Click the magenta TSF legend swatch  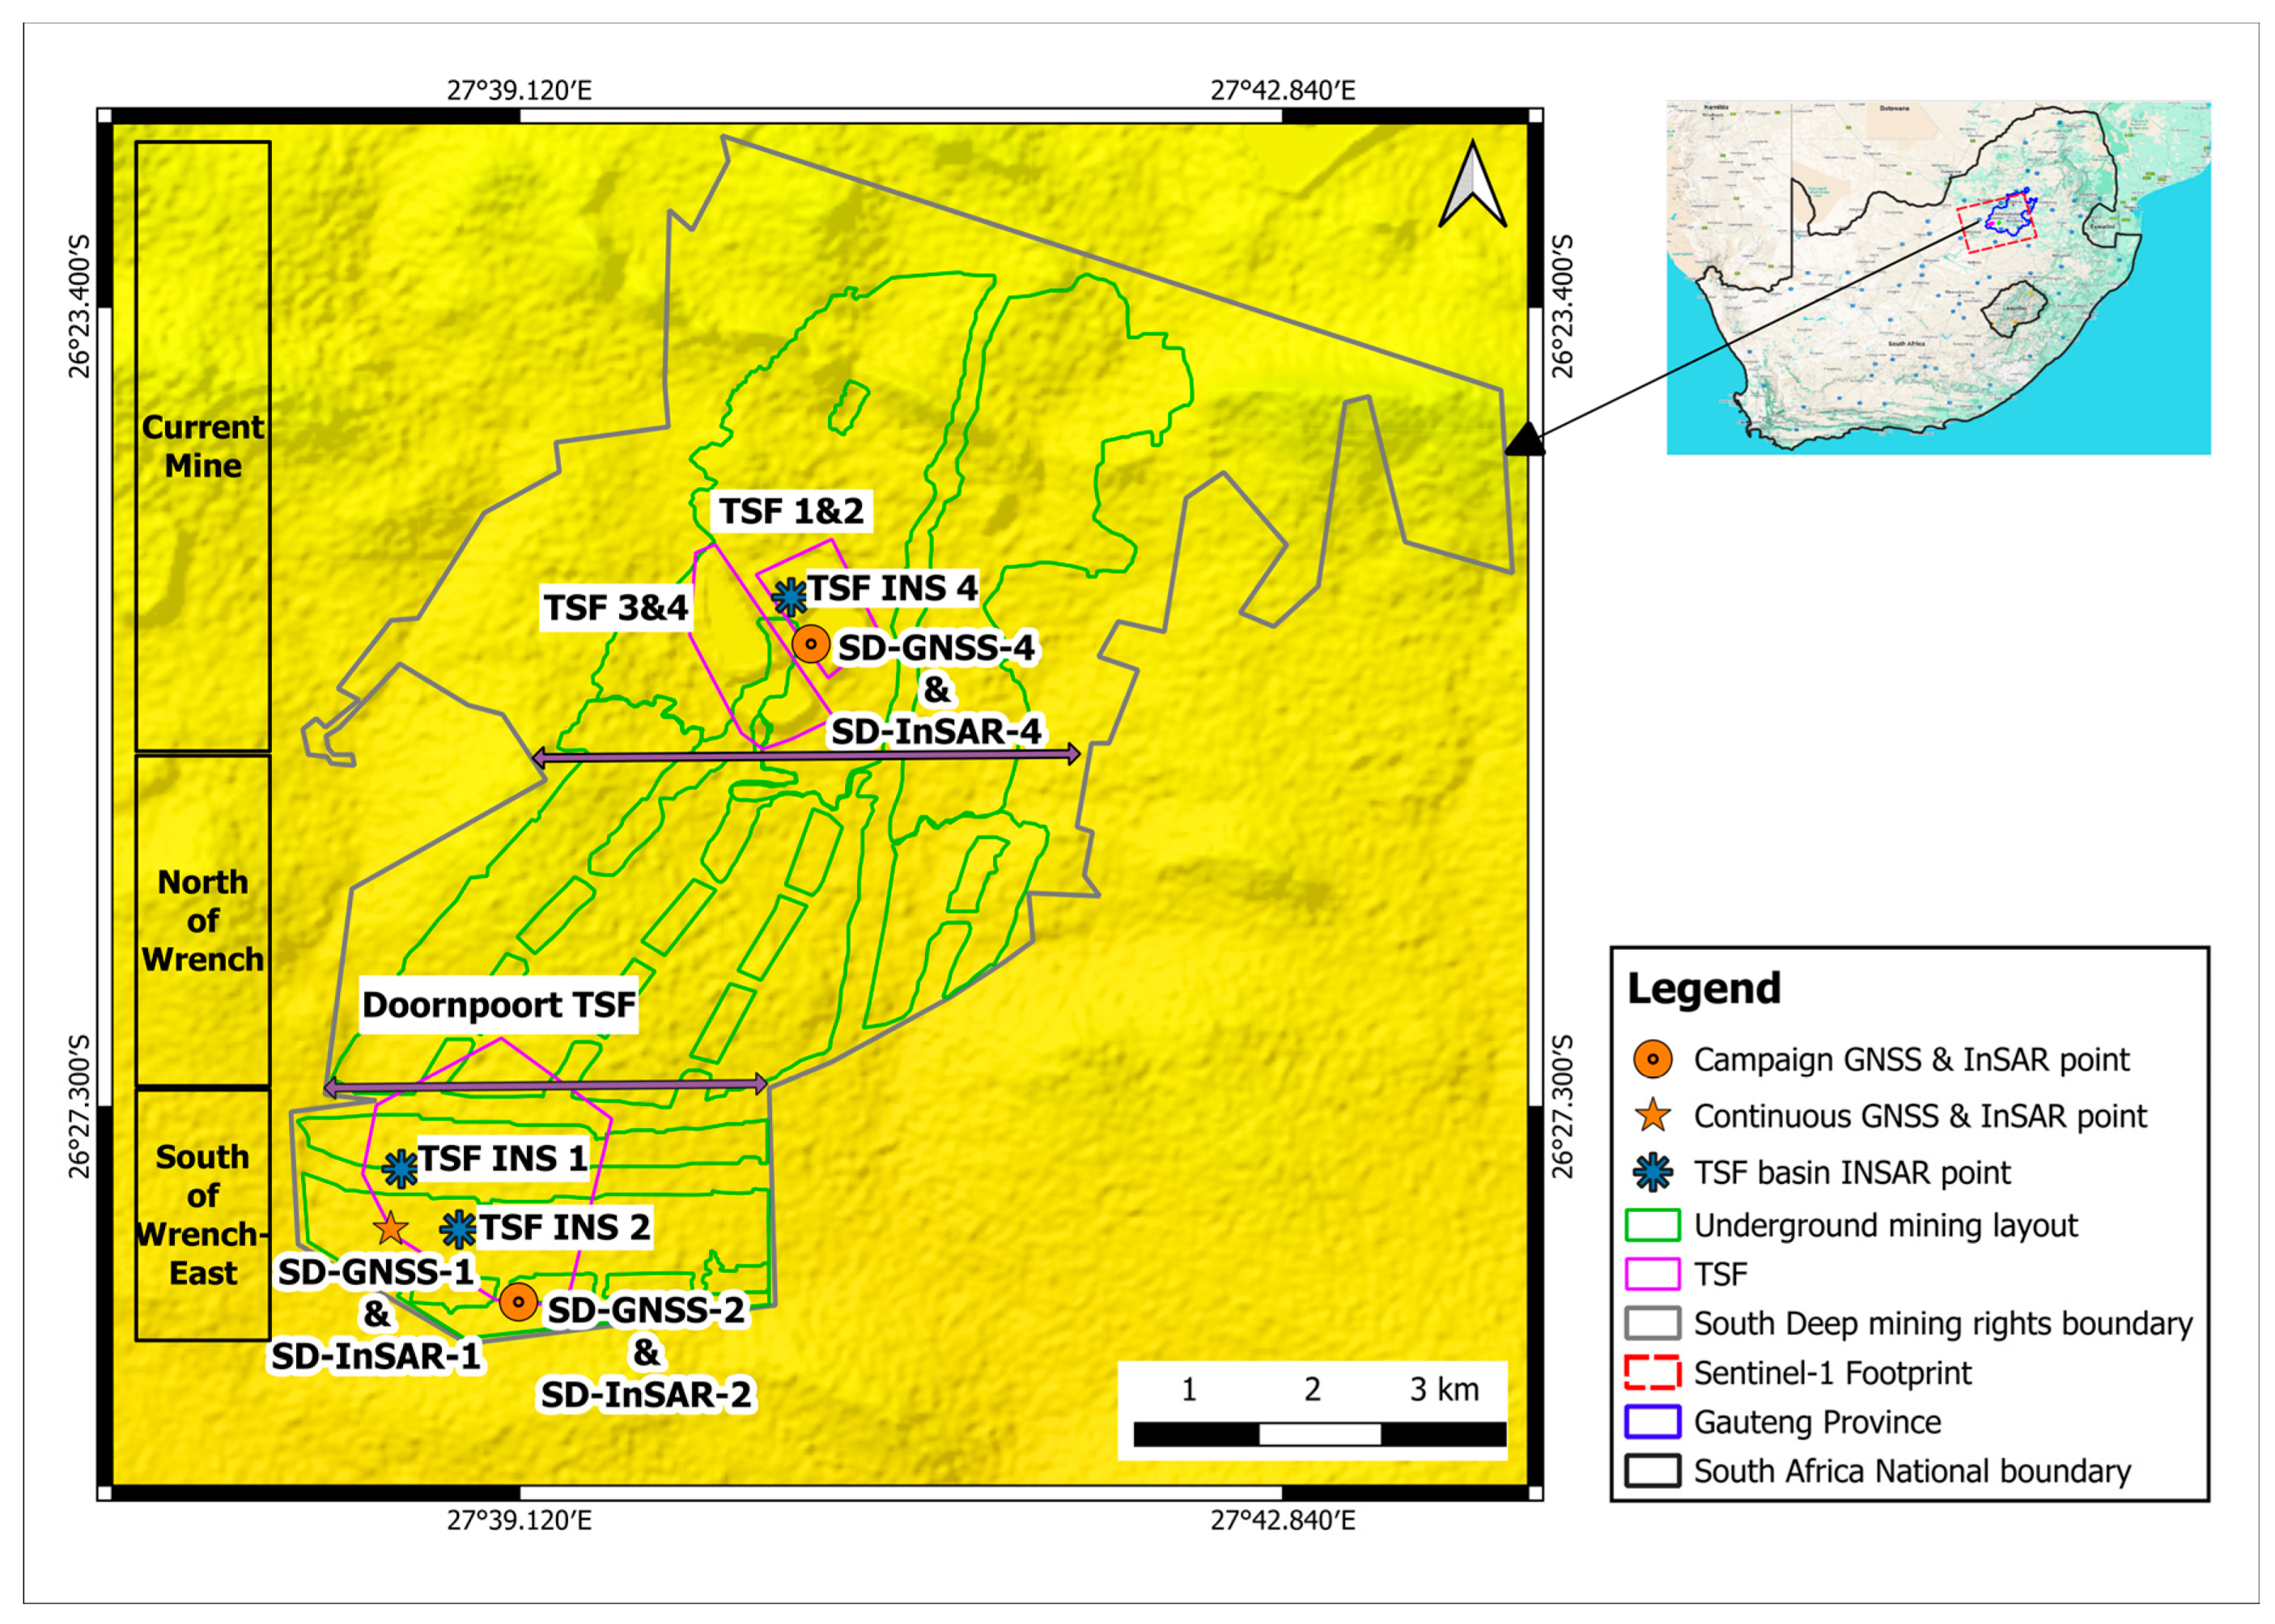[1652, 1274]
